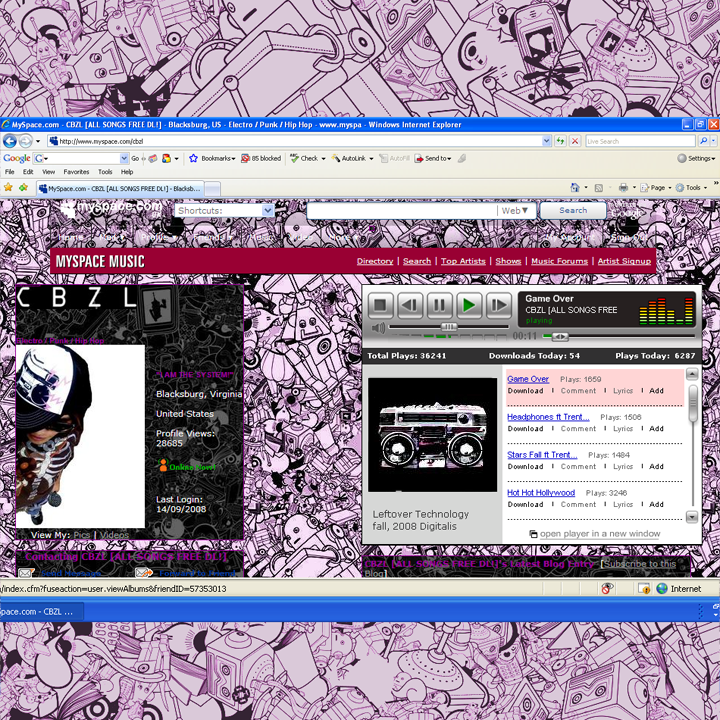Open the Tools menu in menu bar
This screenshot has height=720, width=720.
105,172
